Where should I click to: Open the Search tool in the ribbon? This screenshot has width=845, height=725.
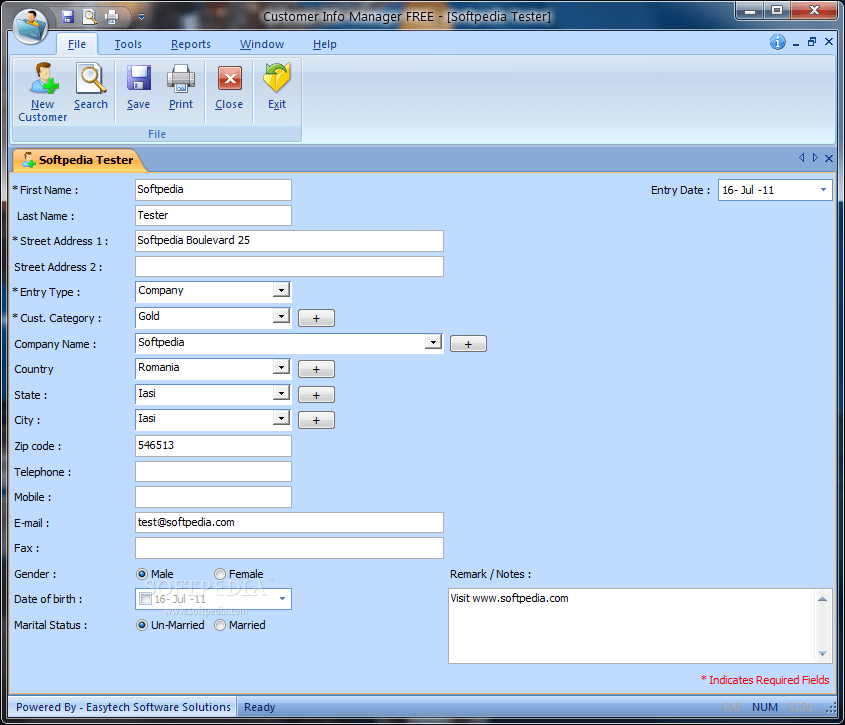coord(91,86)
